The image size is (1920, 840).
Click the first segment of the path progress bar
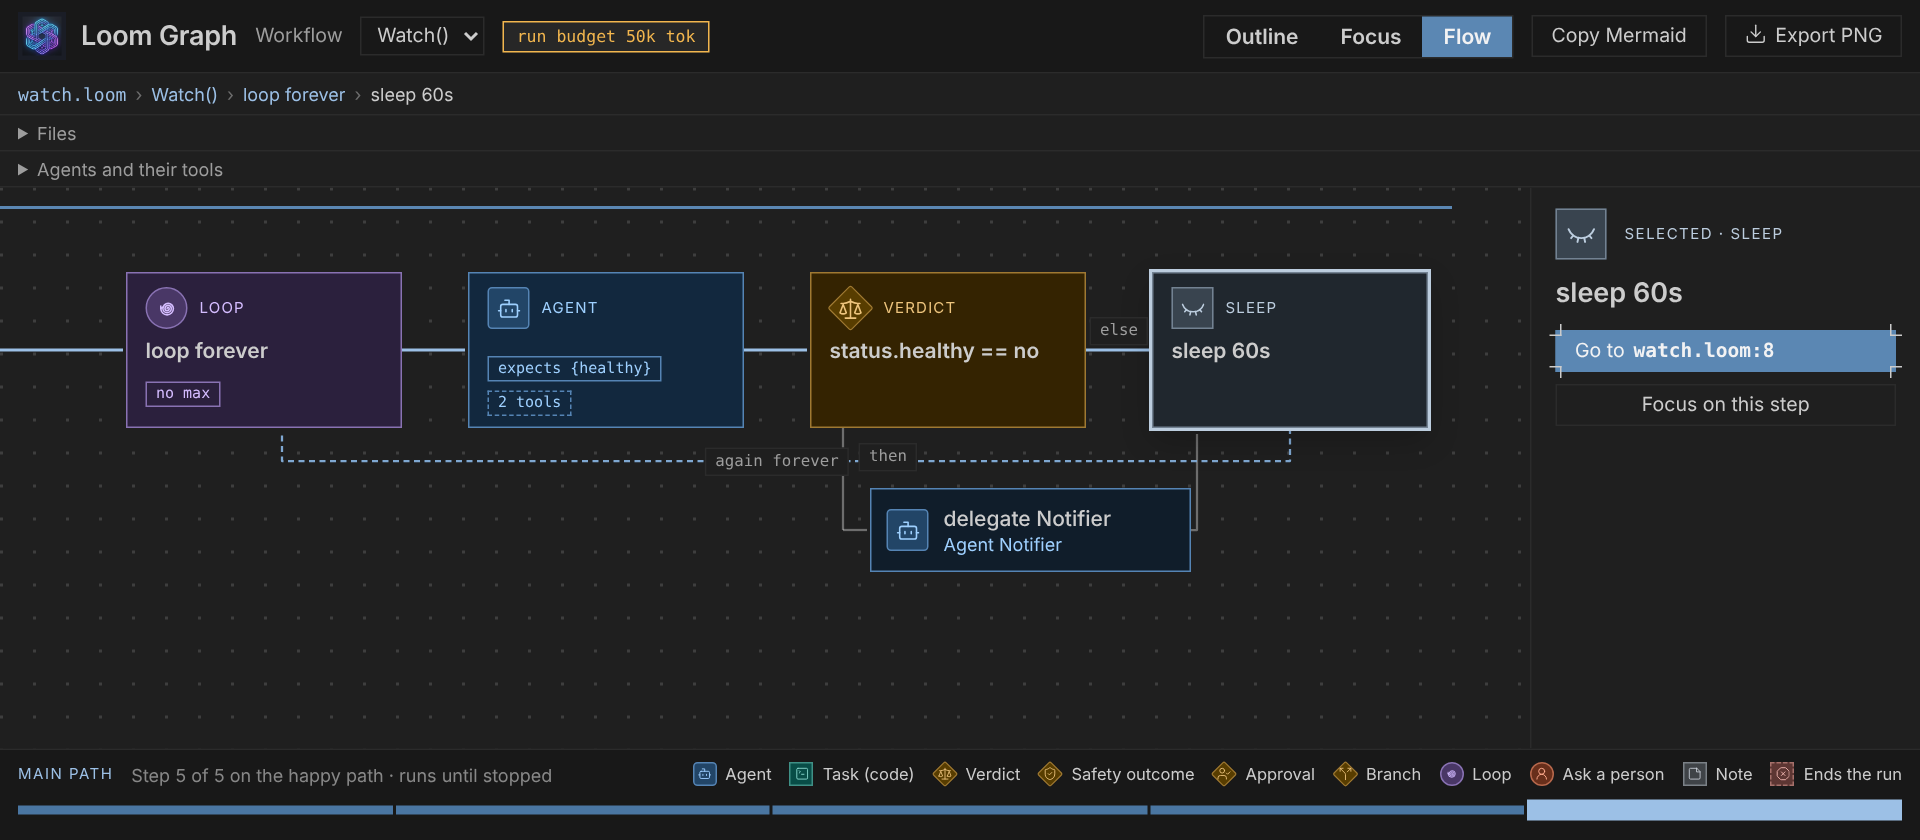point(205,810)
